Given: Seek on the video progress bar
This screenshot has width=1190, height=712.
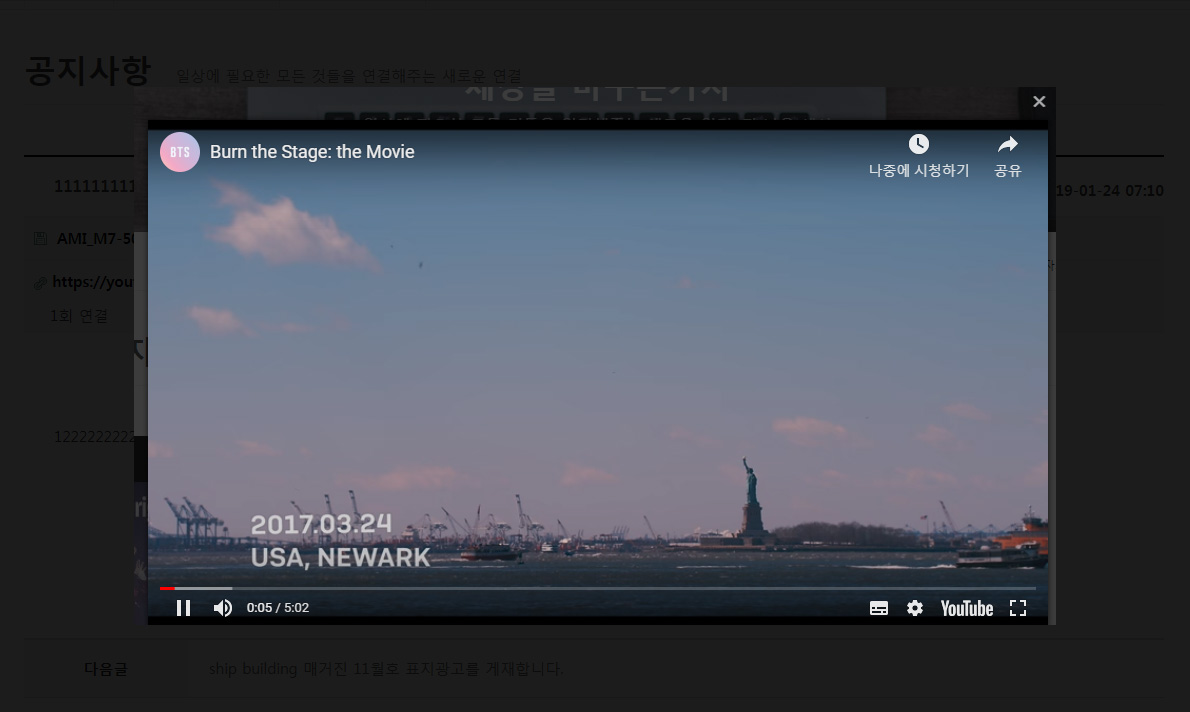Looking at the screenshot, I should 598,588.
